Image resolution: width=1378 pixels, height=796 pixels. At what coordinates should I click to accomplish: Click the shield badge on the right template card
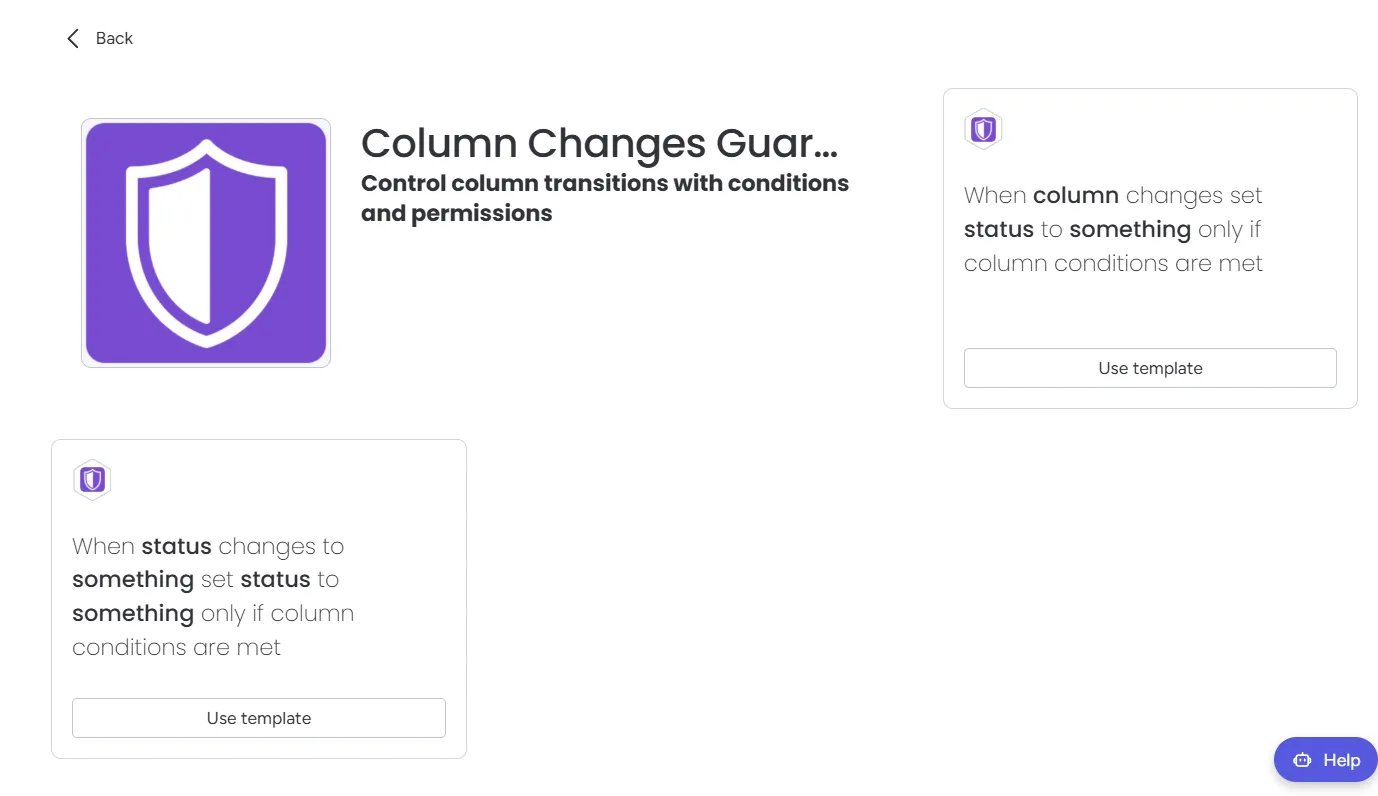(x=983, y=129)
